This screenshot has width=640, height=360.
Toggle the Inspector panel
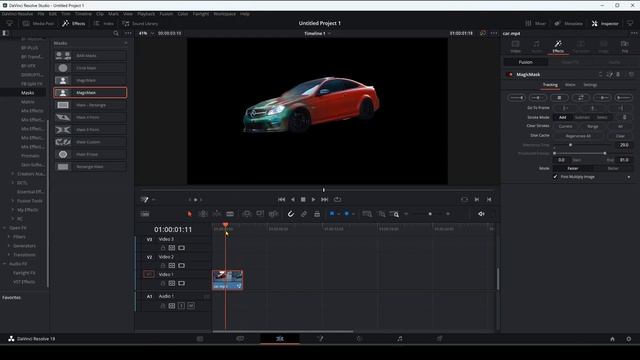pos(605,24)
